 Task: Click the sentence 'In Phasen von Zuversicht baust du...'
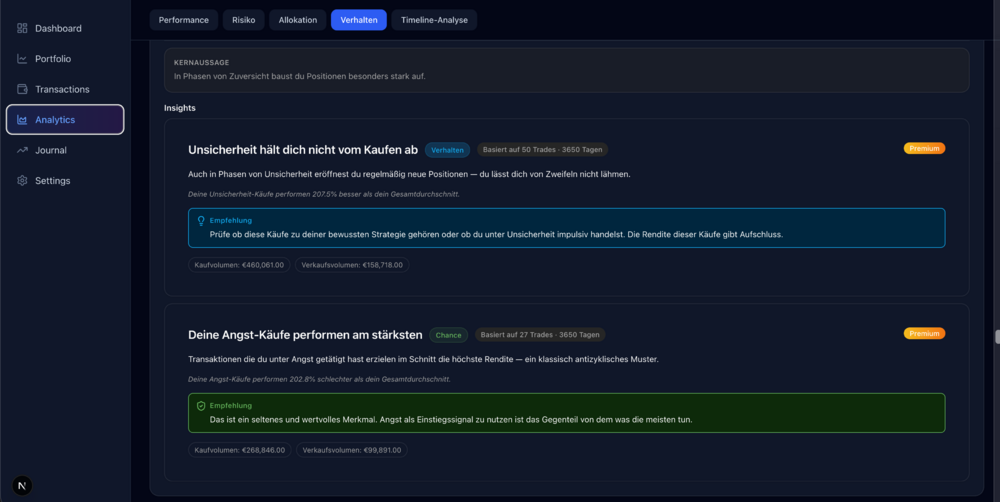click(300, 76)
